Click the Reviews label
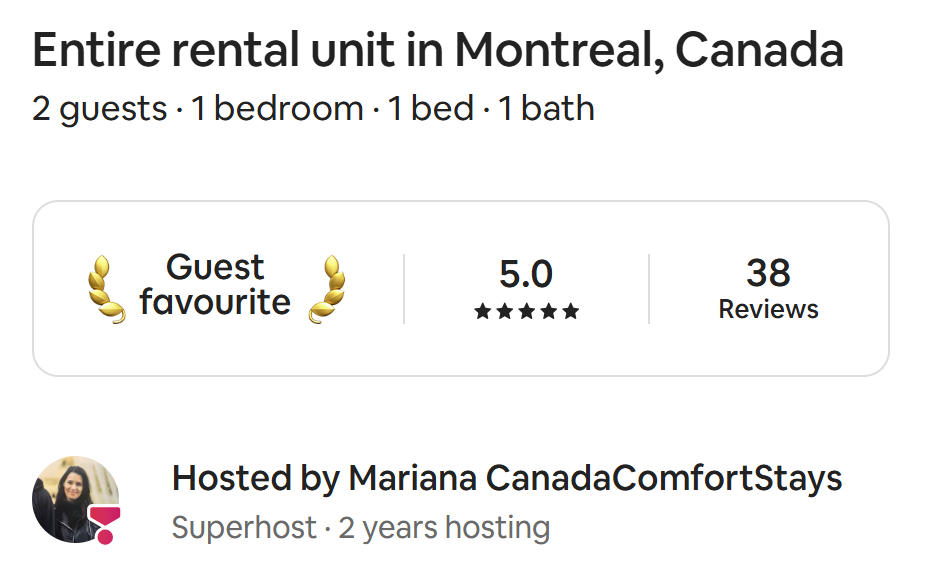Screen dimensions: 943x585 (x=768, y=309)
